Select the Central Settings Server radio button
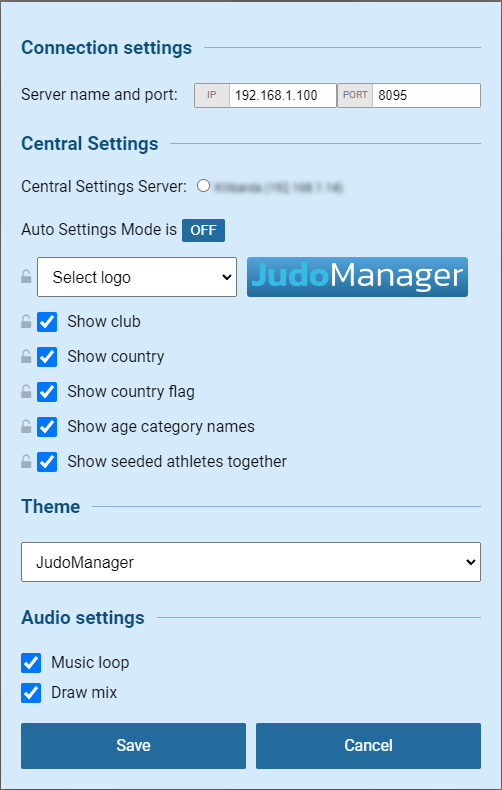This screenshot has height=790, width=502. pos(204,186)
